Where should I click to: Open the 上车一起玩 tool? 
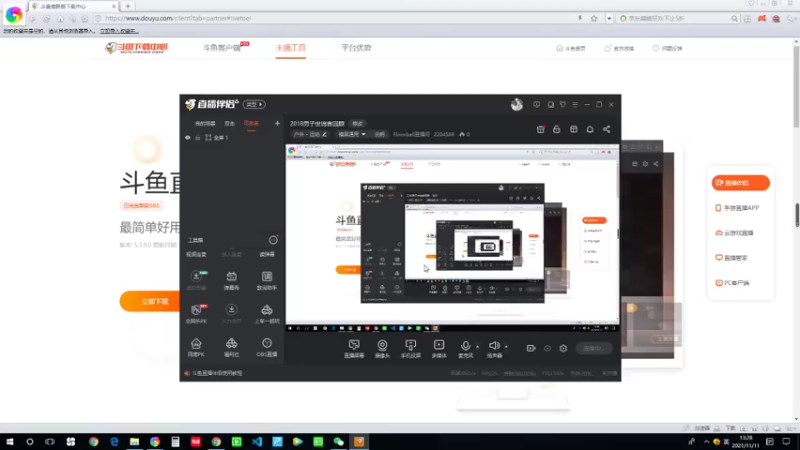tap(267, 314)
